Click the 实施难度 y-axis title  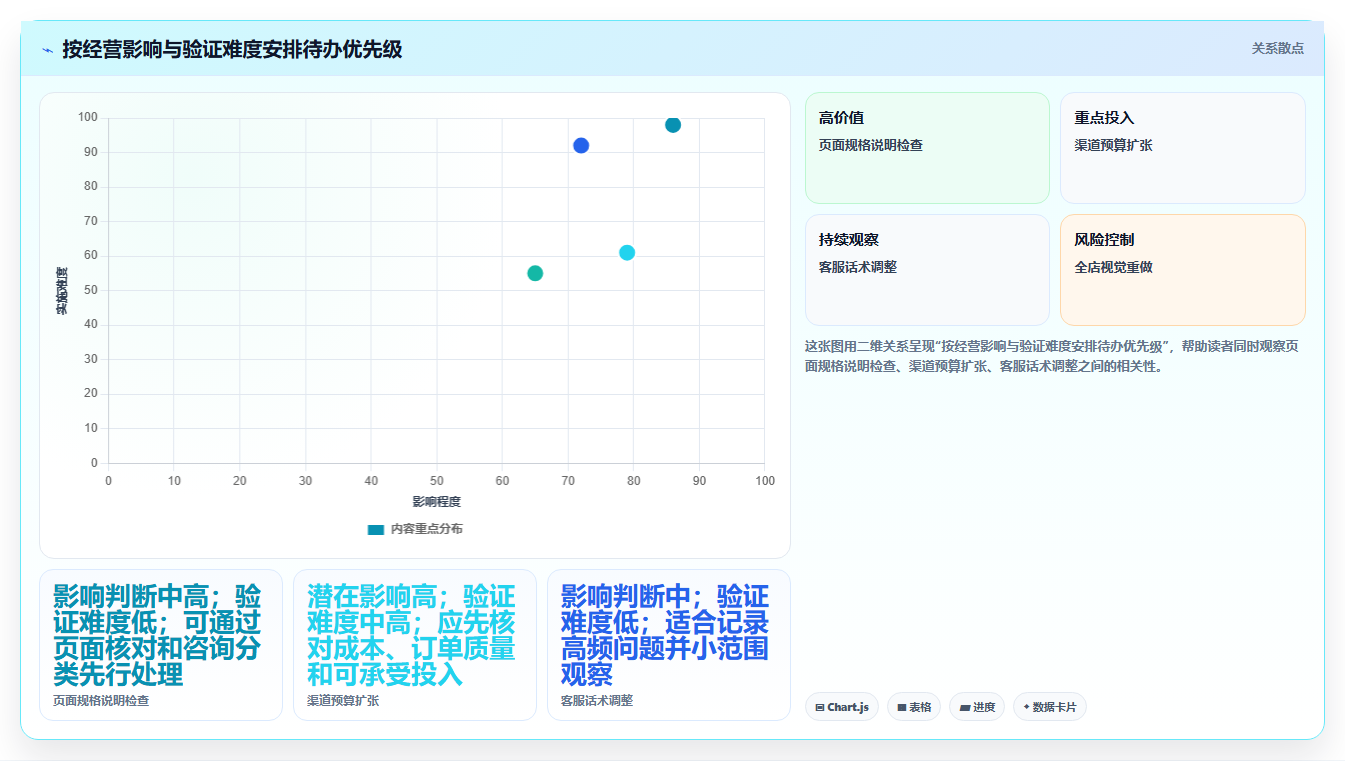coord(61,291)
